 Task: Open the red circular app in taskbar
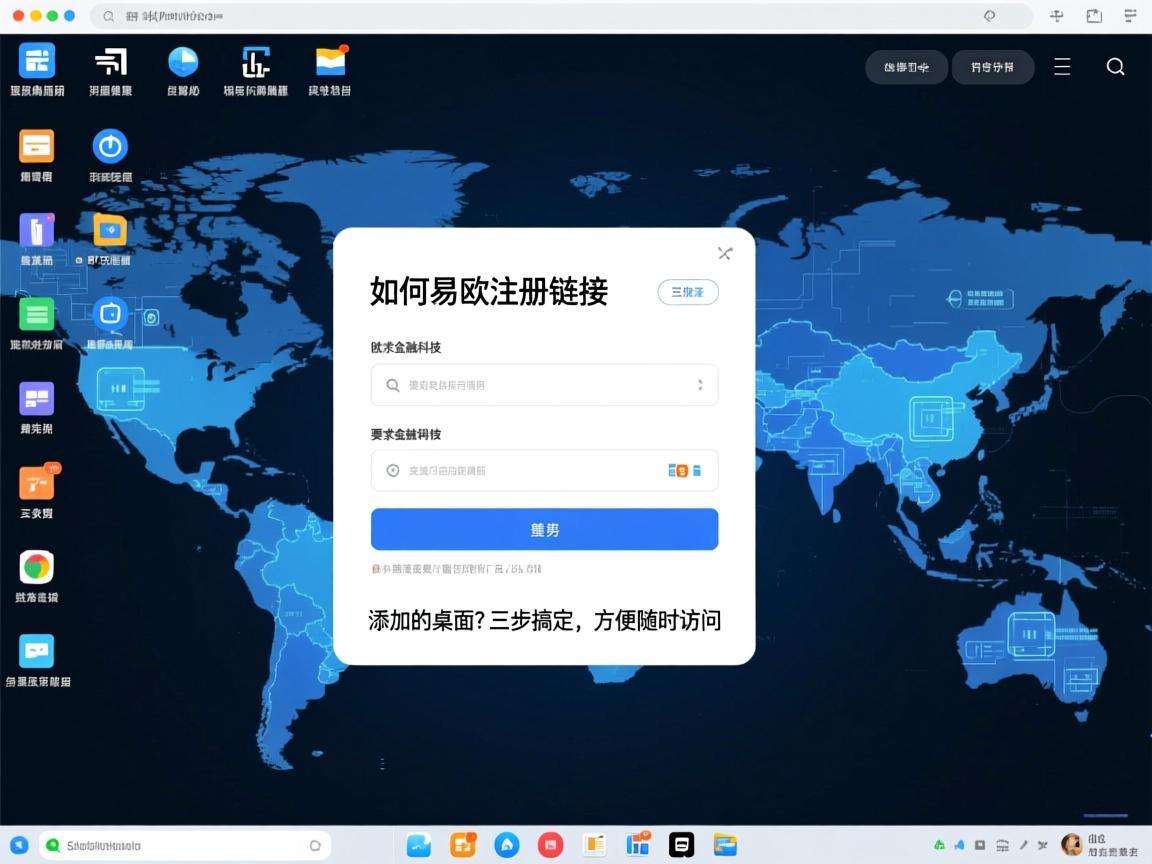click(x=550, y=845)
